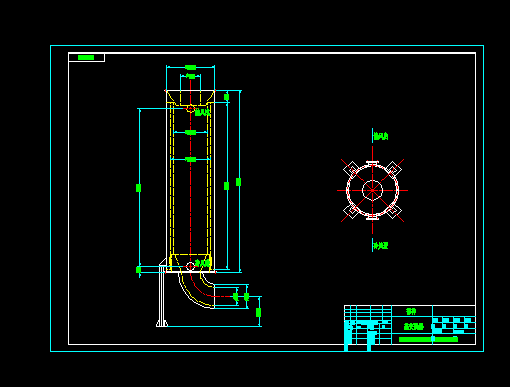
Task: Pick the small inner circle of the top view
Action: (372, 190)
